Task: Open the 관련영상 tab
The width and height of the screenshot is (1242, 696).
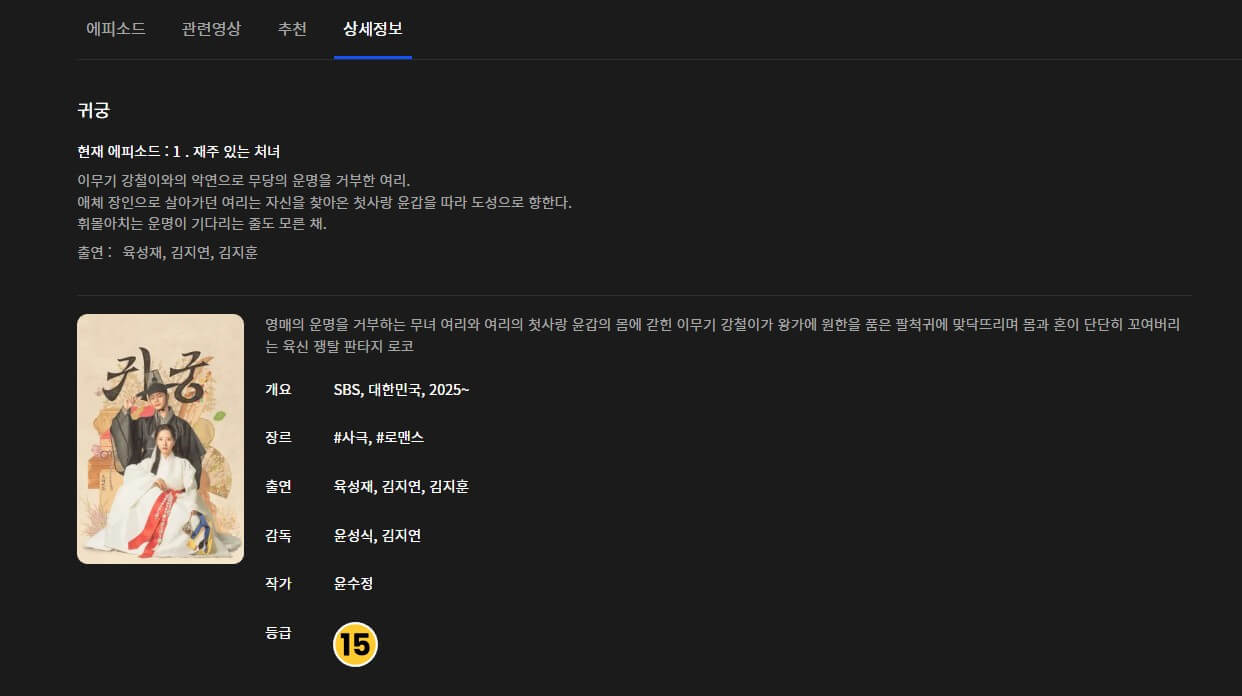Action: tap(210, 29)
